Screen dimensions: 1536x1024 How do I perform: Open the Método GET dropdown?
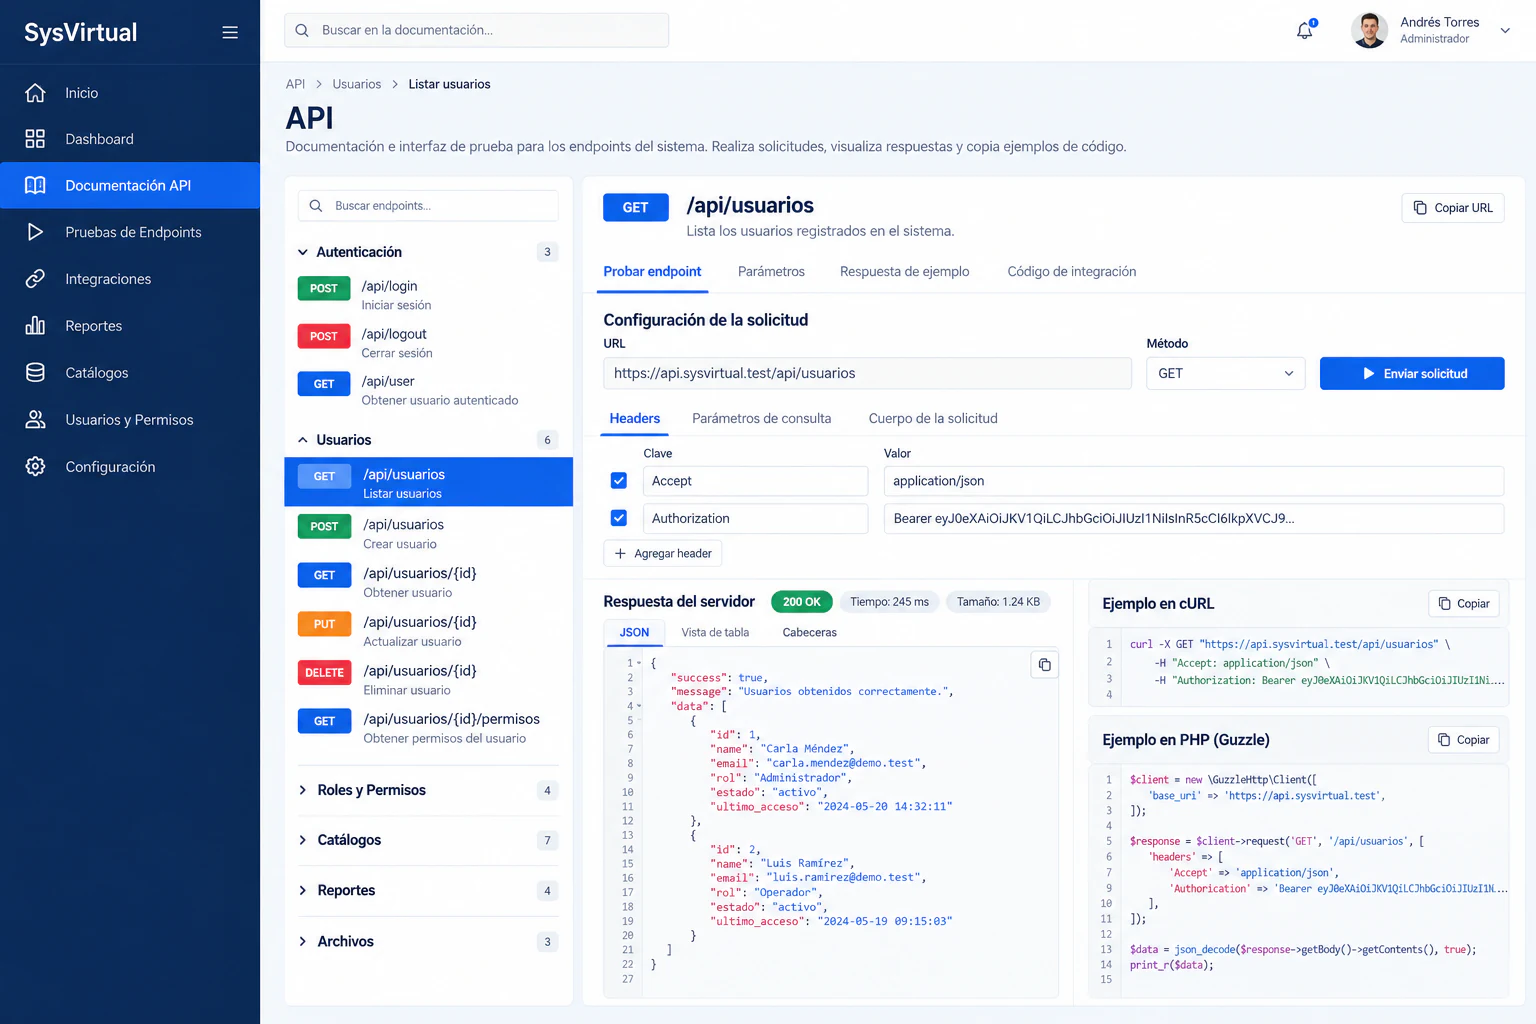1226,373
